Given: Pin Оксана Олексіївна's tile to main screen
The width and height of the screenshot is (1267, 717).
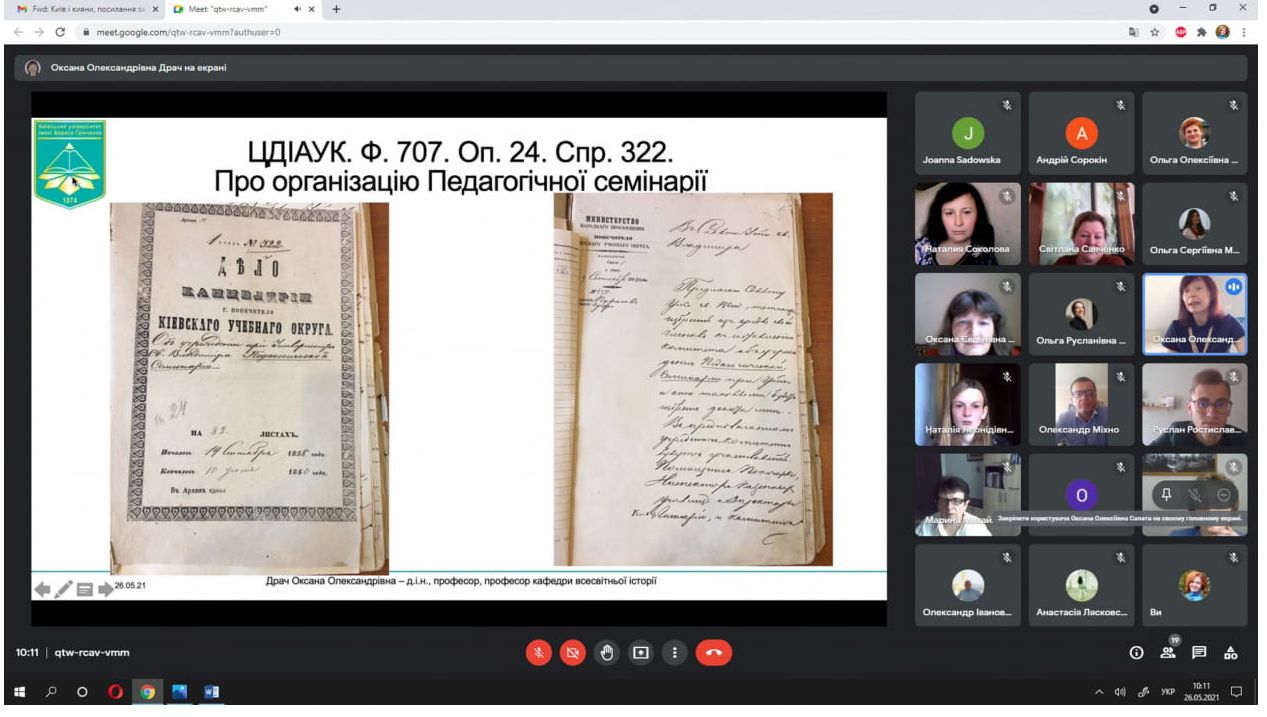Looking at the screenshot, I should click(1166, 494).
